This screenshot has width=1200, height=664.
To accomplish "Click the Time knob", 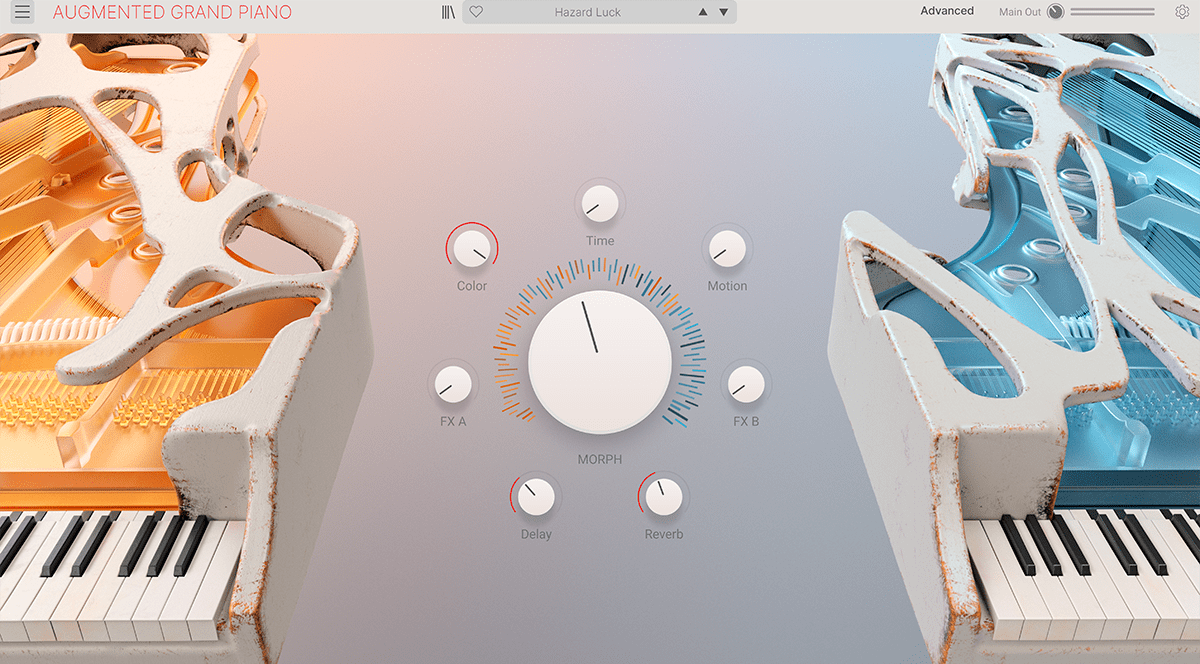I will (600, 204).
